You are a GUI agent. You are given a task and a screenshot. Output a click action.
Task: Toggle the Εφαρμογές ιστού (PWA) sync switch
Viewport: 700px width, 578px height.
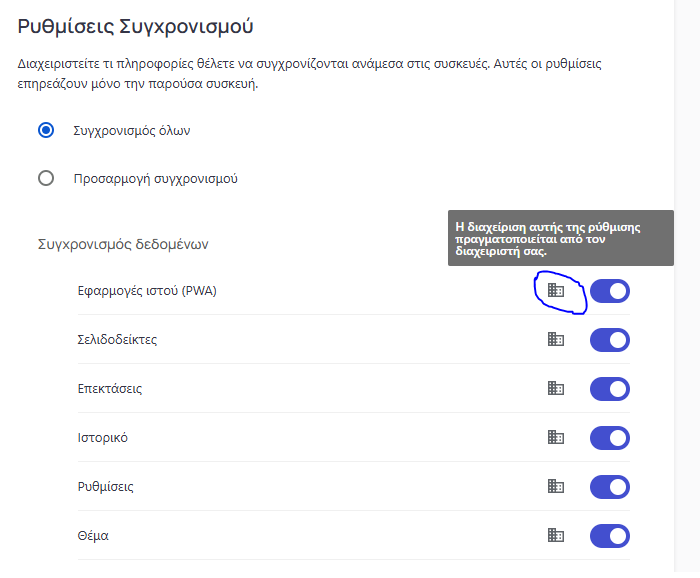tap(610, 291)
